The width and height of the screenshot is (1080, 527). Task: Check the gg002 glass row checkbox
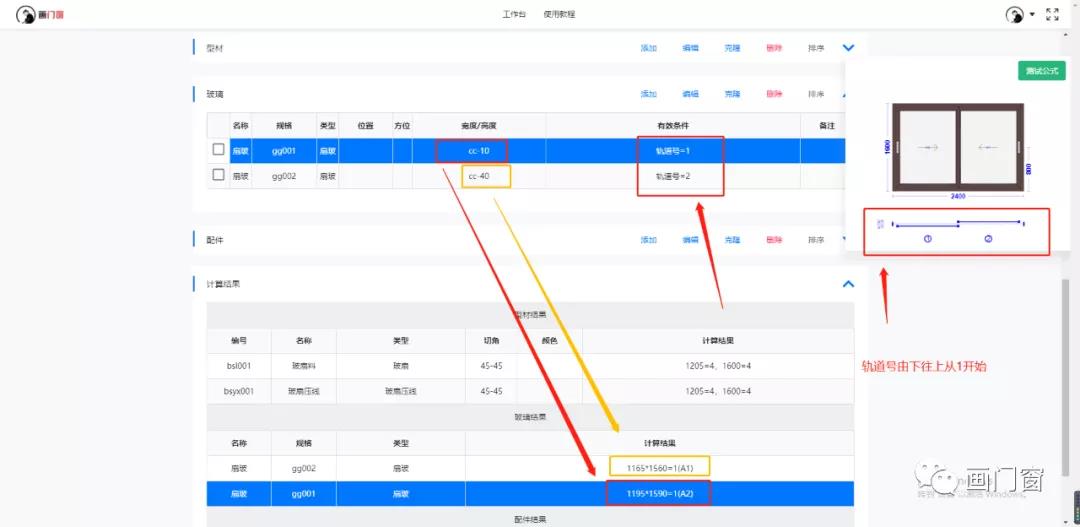218,175
